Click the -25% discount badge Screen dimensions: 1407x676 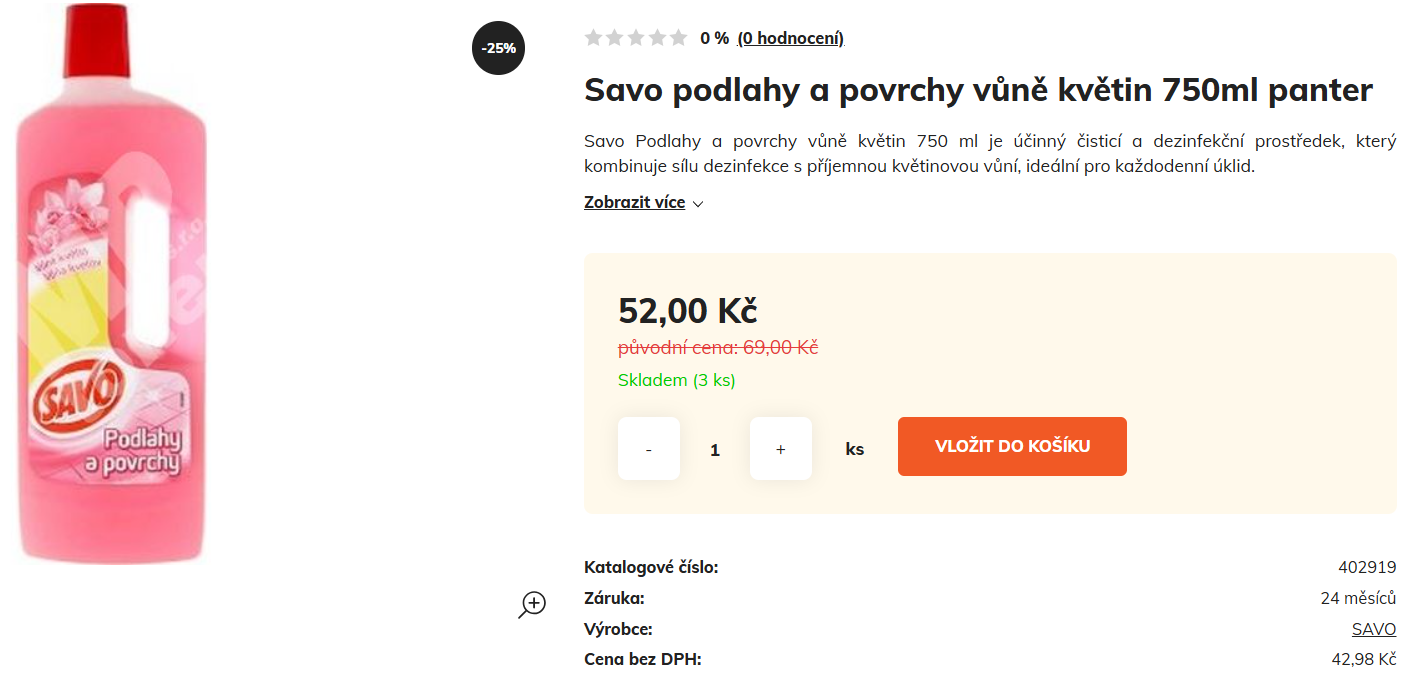pyautogui.click(x=498, y=48)
